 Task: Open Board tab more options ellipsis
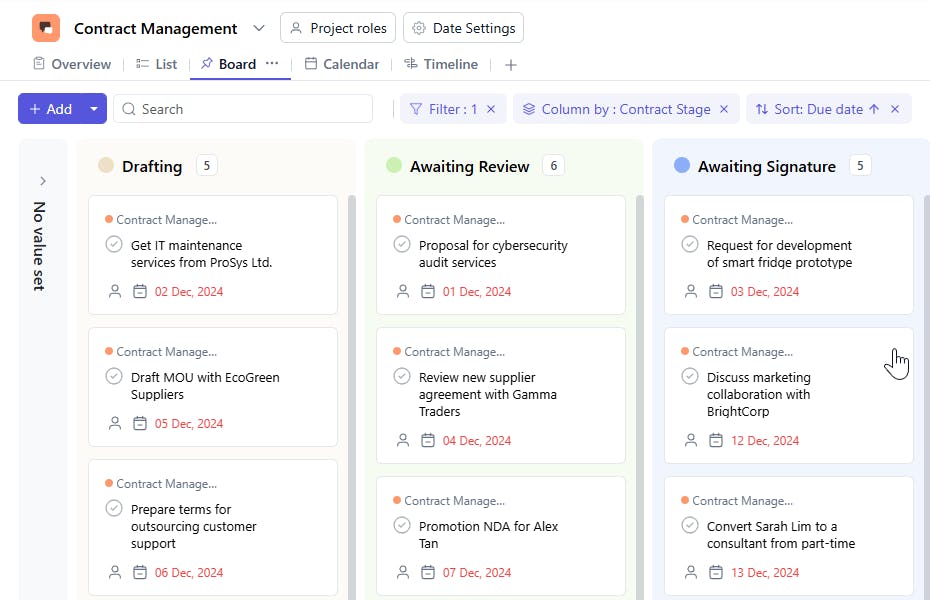click(272, 64)
